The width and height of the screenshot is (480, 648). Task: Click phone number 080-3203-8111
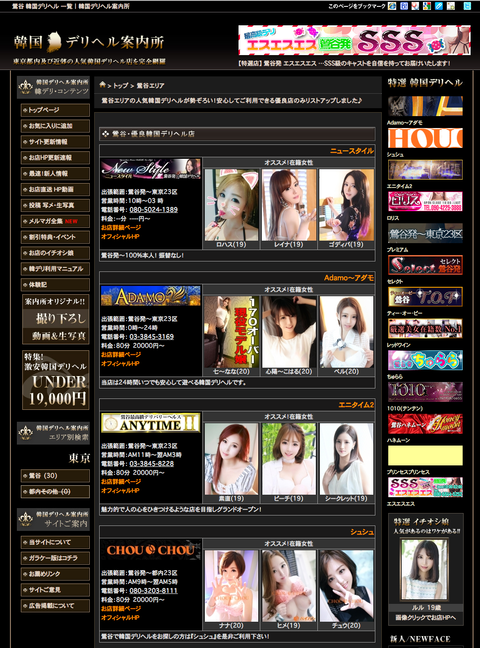coord(153,591)
